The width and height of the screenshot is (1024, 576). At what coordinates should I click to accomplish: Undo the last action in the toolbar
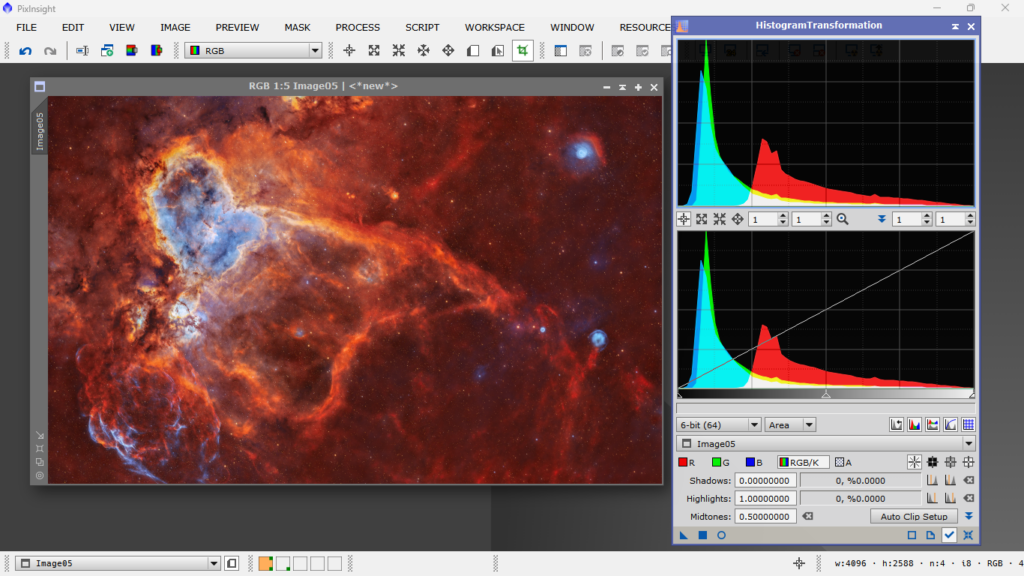[x=25, y=51]
